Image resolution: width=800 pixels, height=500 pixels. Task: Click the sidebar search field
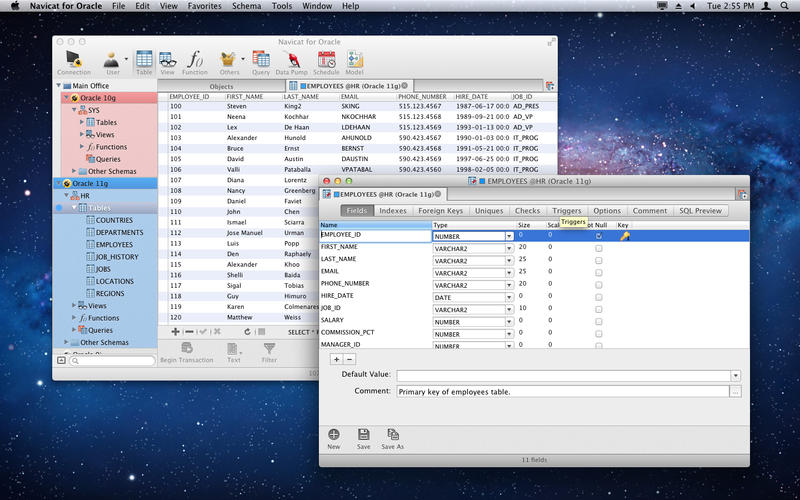(112, 360)
